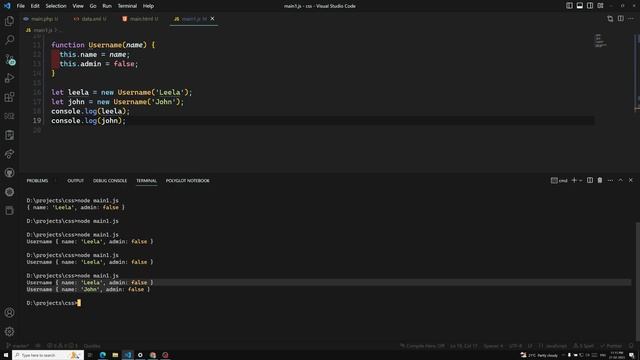This screenshot has height=360, width=640.
Task: Change file encoding UTF-8
Action: 515,346
